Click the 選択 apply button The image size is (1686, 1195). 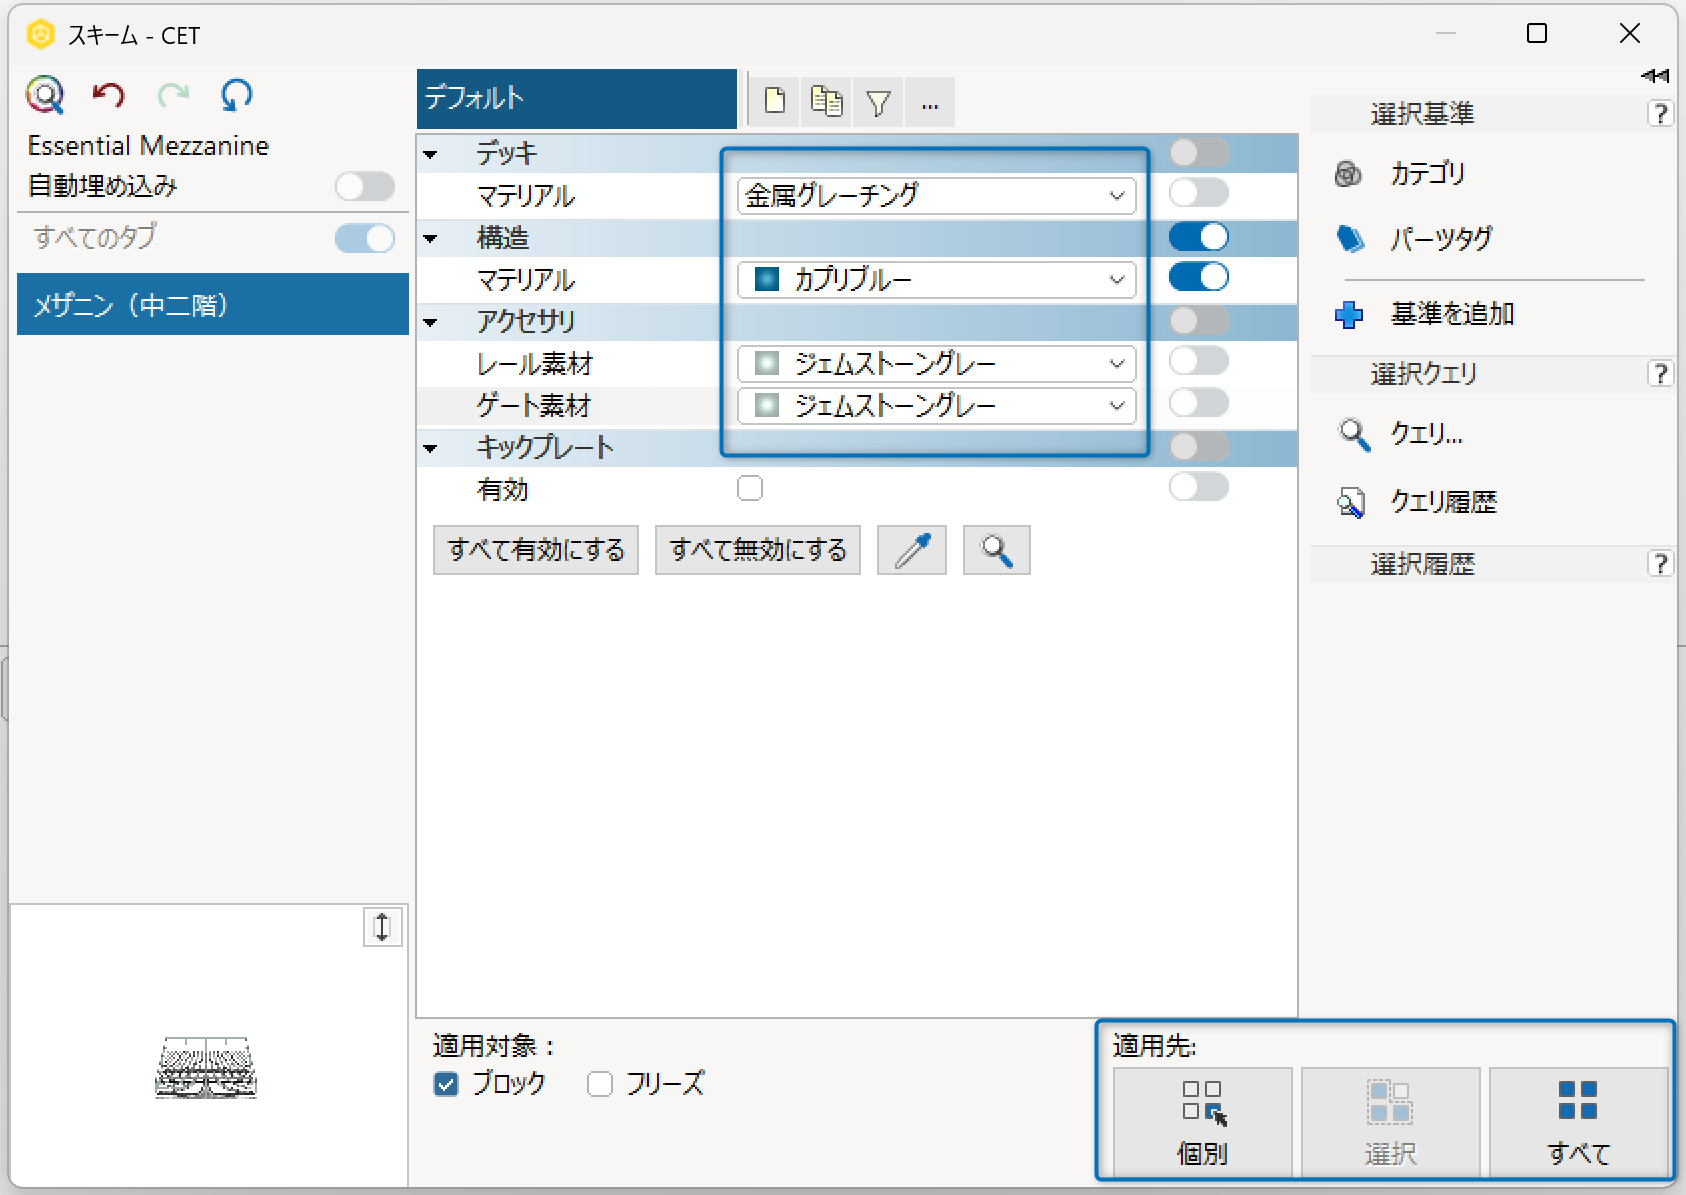point(1391,1123)
